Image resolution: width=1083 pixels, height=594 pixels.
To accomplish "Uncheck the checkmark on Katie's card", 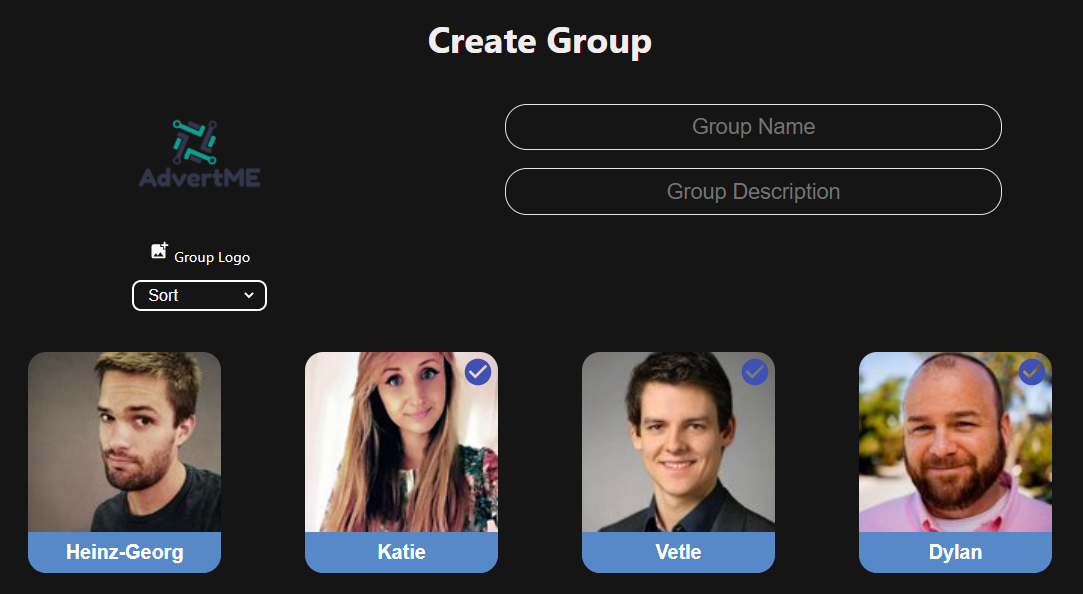I will (x=478, y=372).
